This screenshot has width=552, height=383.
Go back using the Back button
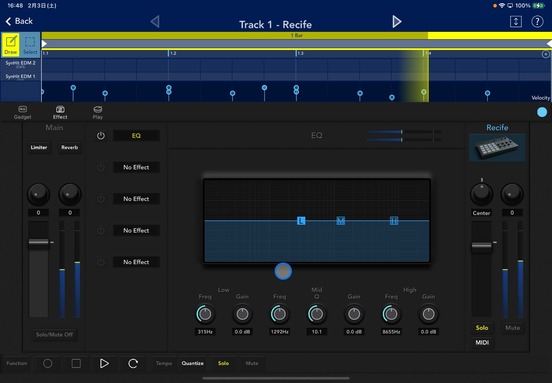pos(19,21)
